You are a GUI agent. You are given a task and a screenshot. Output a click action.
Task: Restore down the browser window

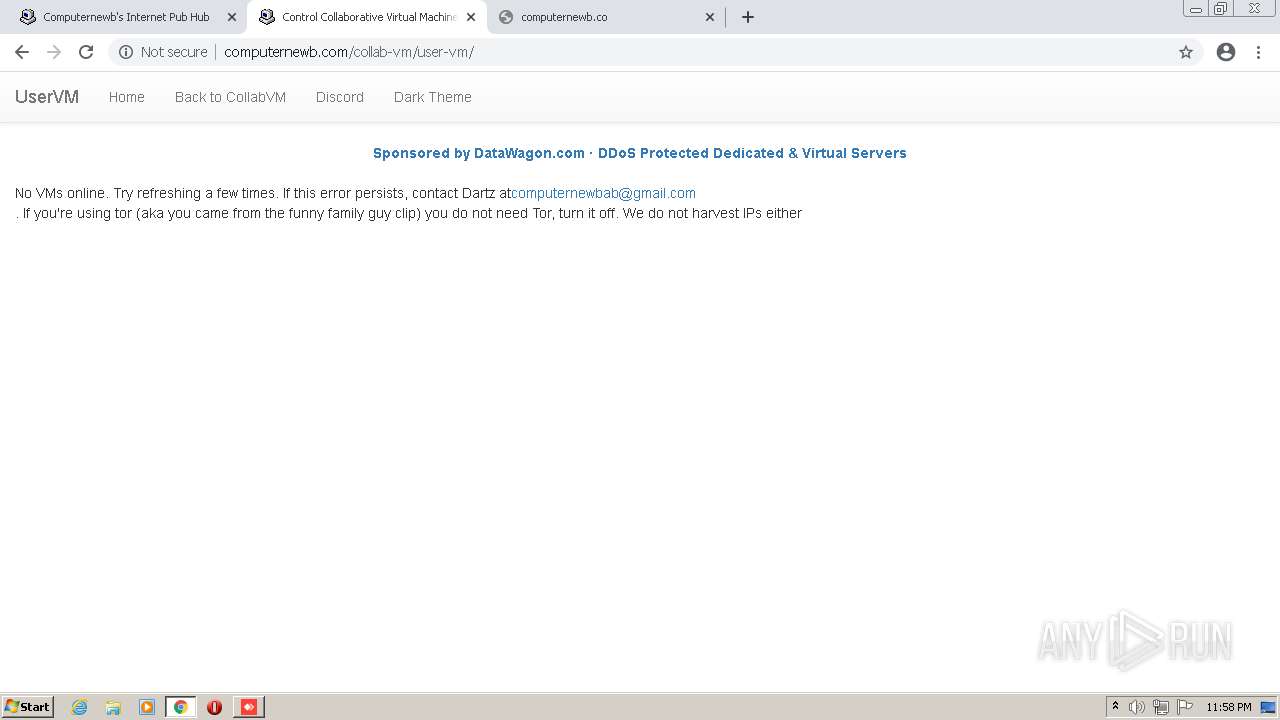1221,8
